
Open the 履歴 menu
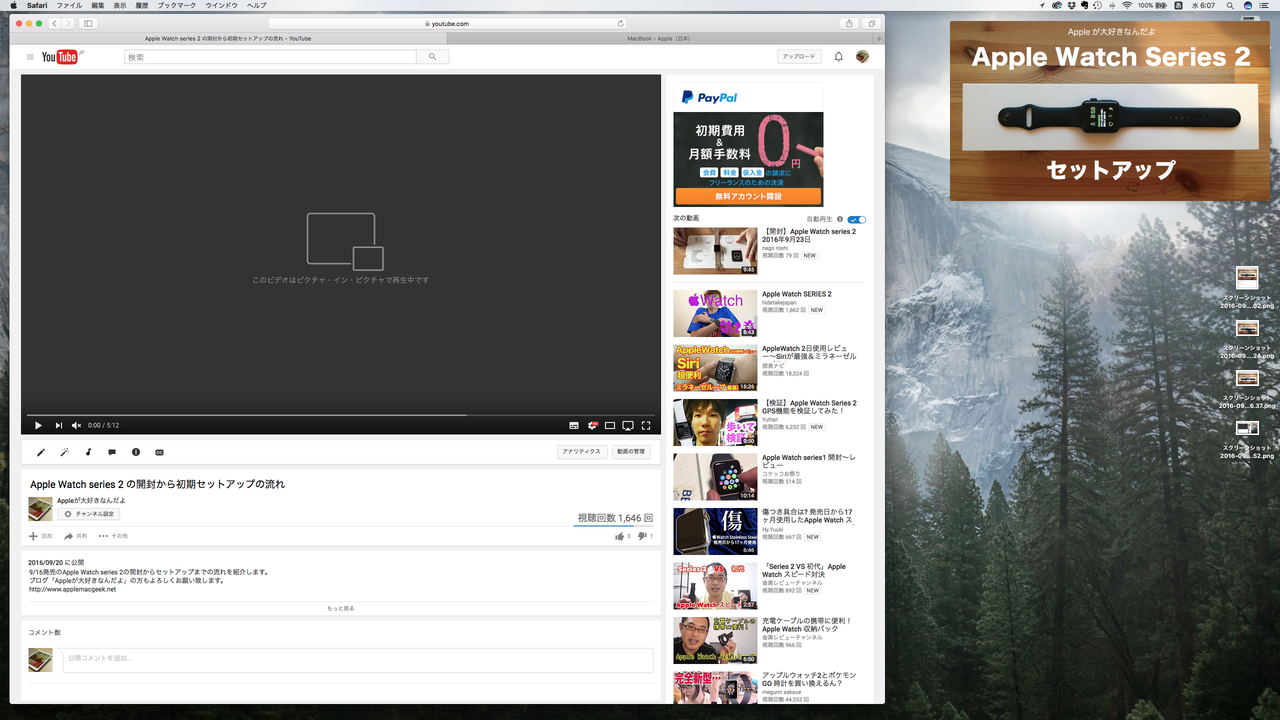pos(142,5)
